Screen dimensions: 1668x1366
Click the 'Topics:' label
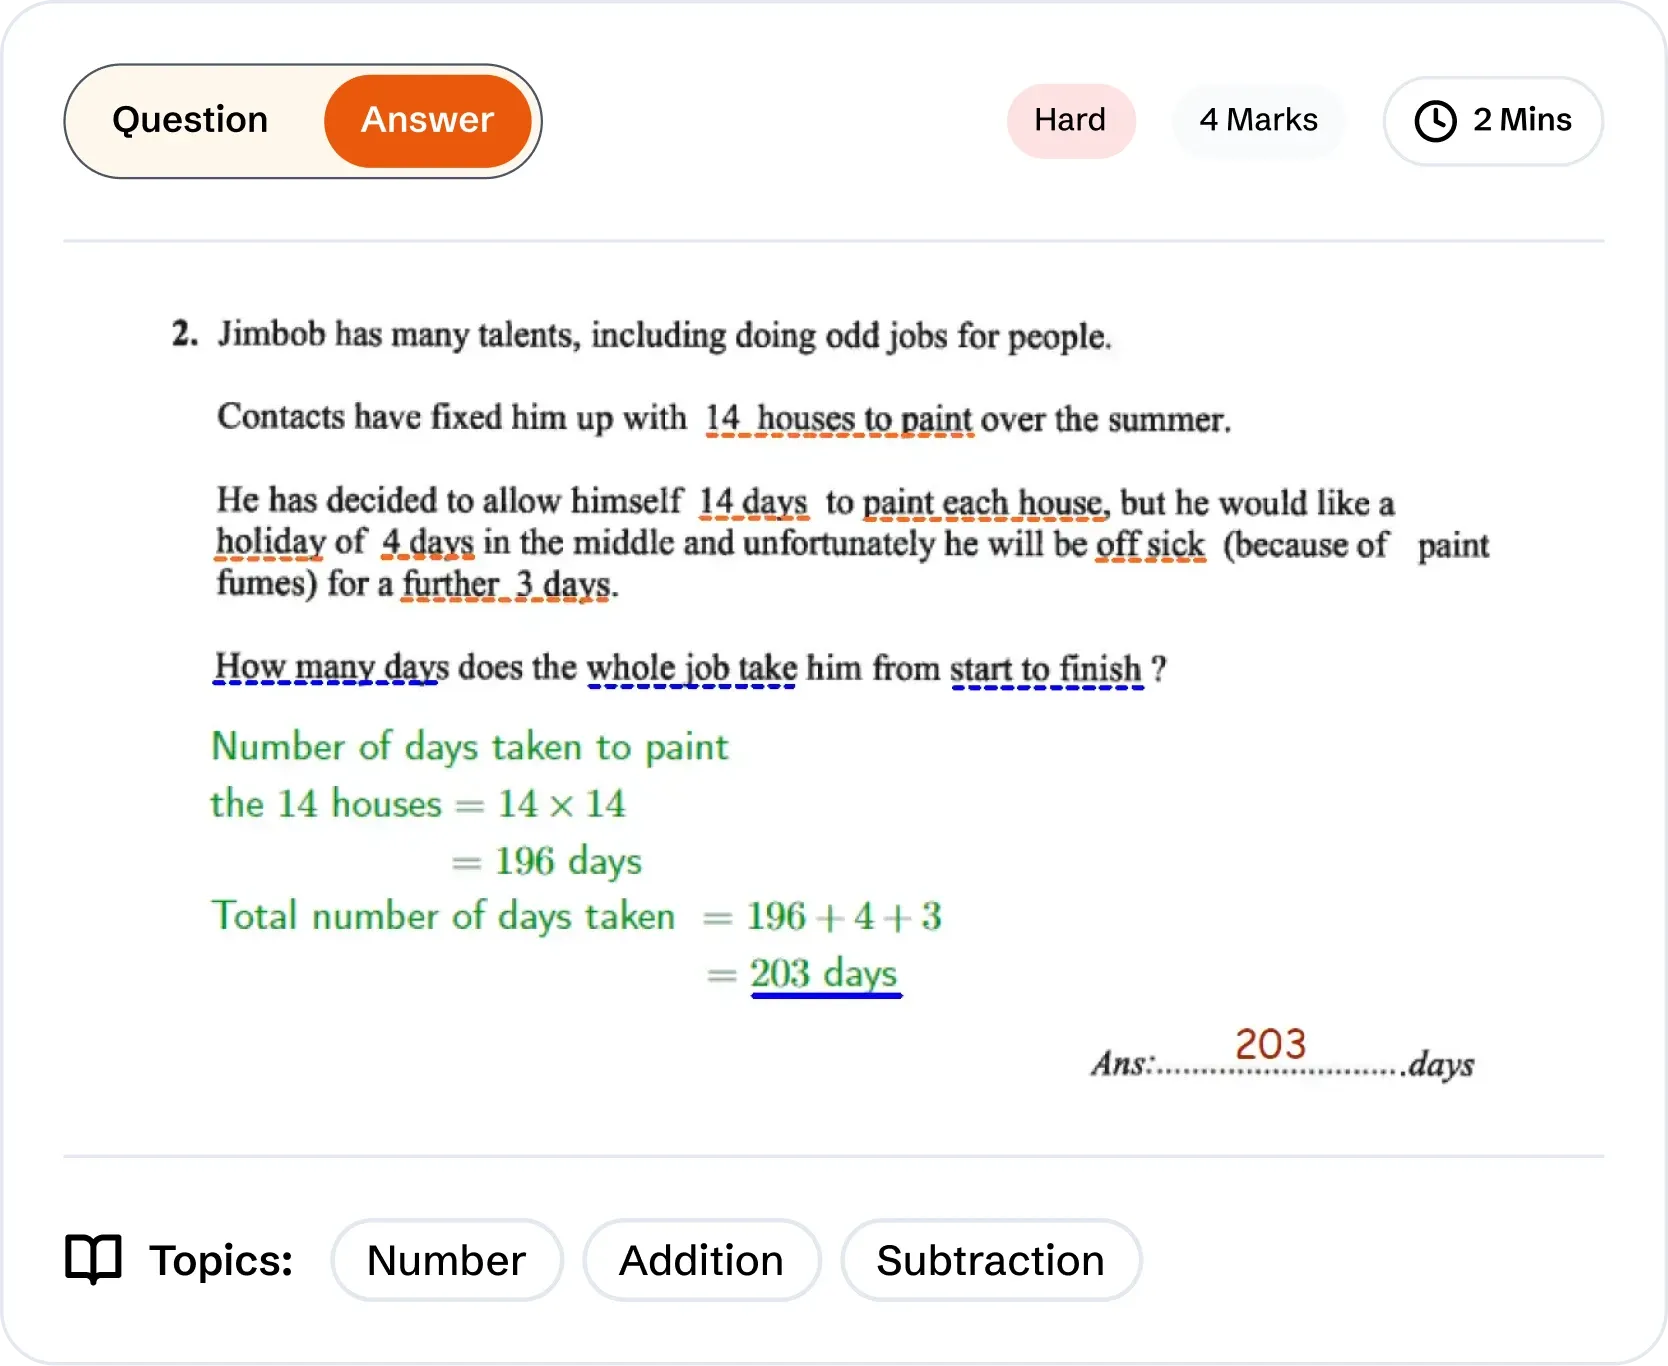pyautogui.click(x=221, y=1260)
